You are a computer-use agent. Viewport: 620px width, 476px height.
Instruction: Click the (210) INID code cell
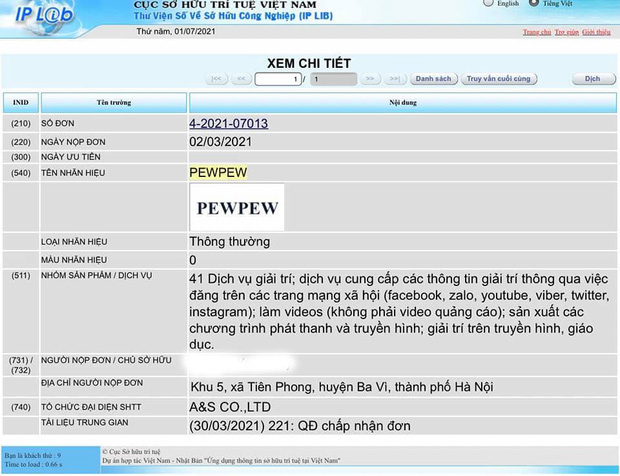coord(21,124)
